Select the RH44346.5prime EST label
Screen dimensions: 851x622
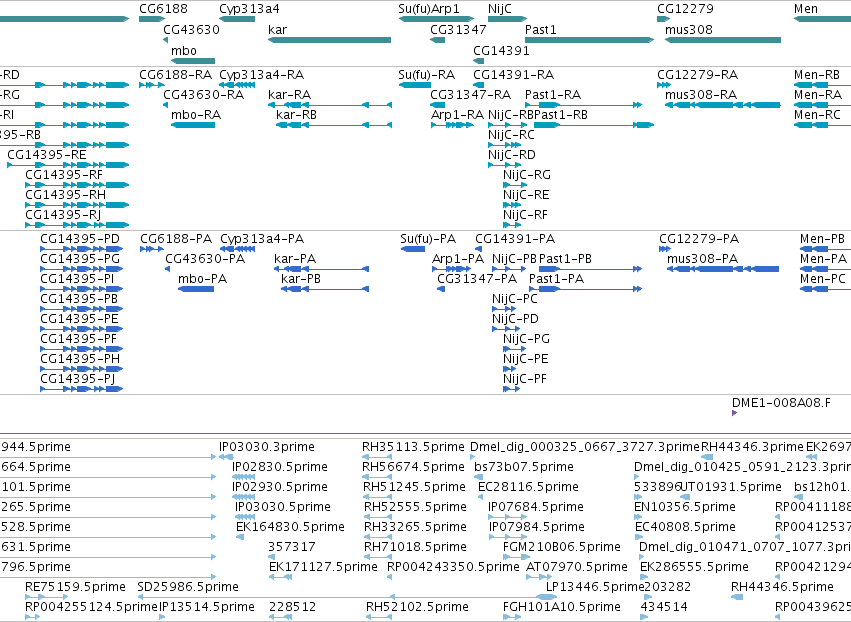(782, 587)
